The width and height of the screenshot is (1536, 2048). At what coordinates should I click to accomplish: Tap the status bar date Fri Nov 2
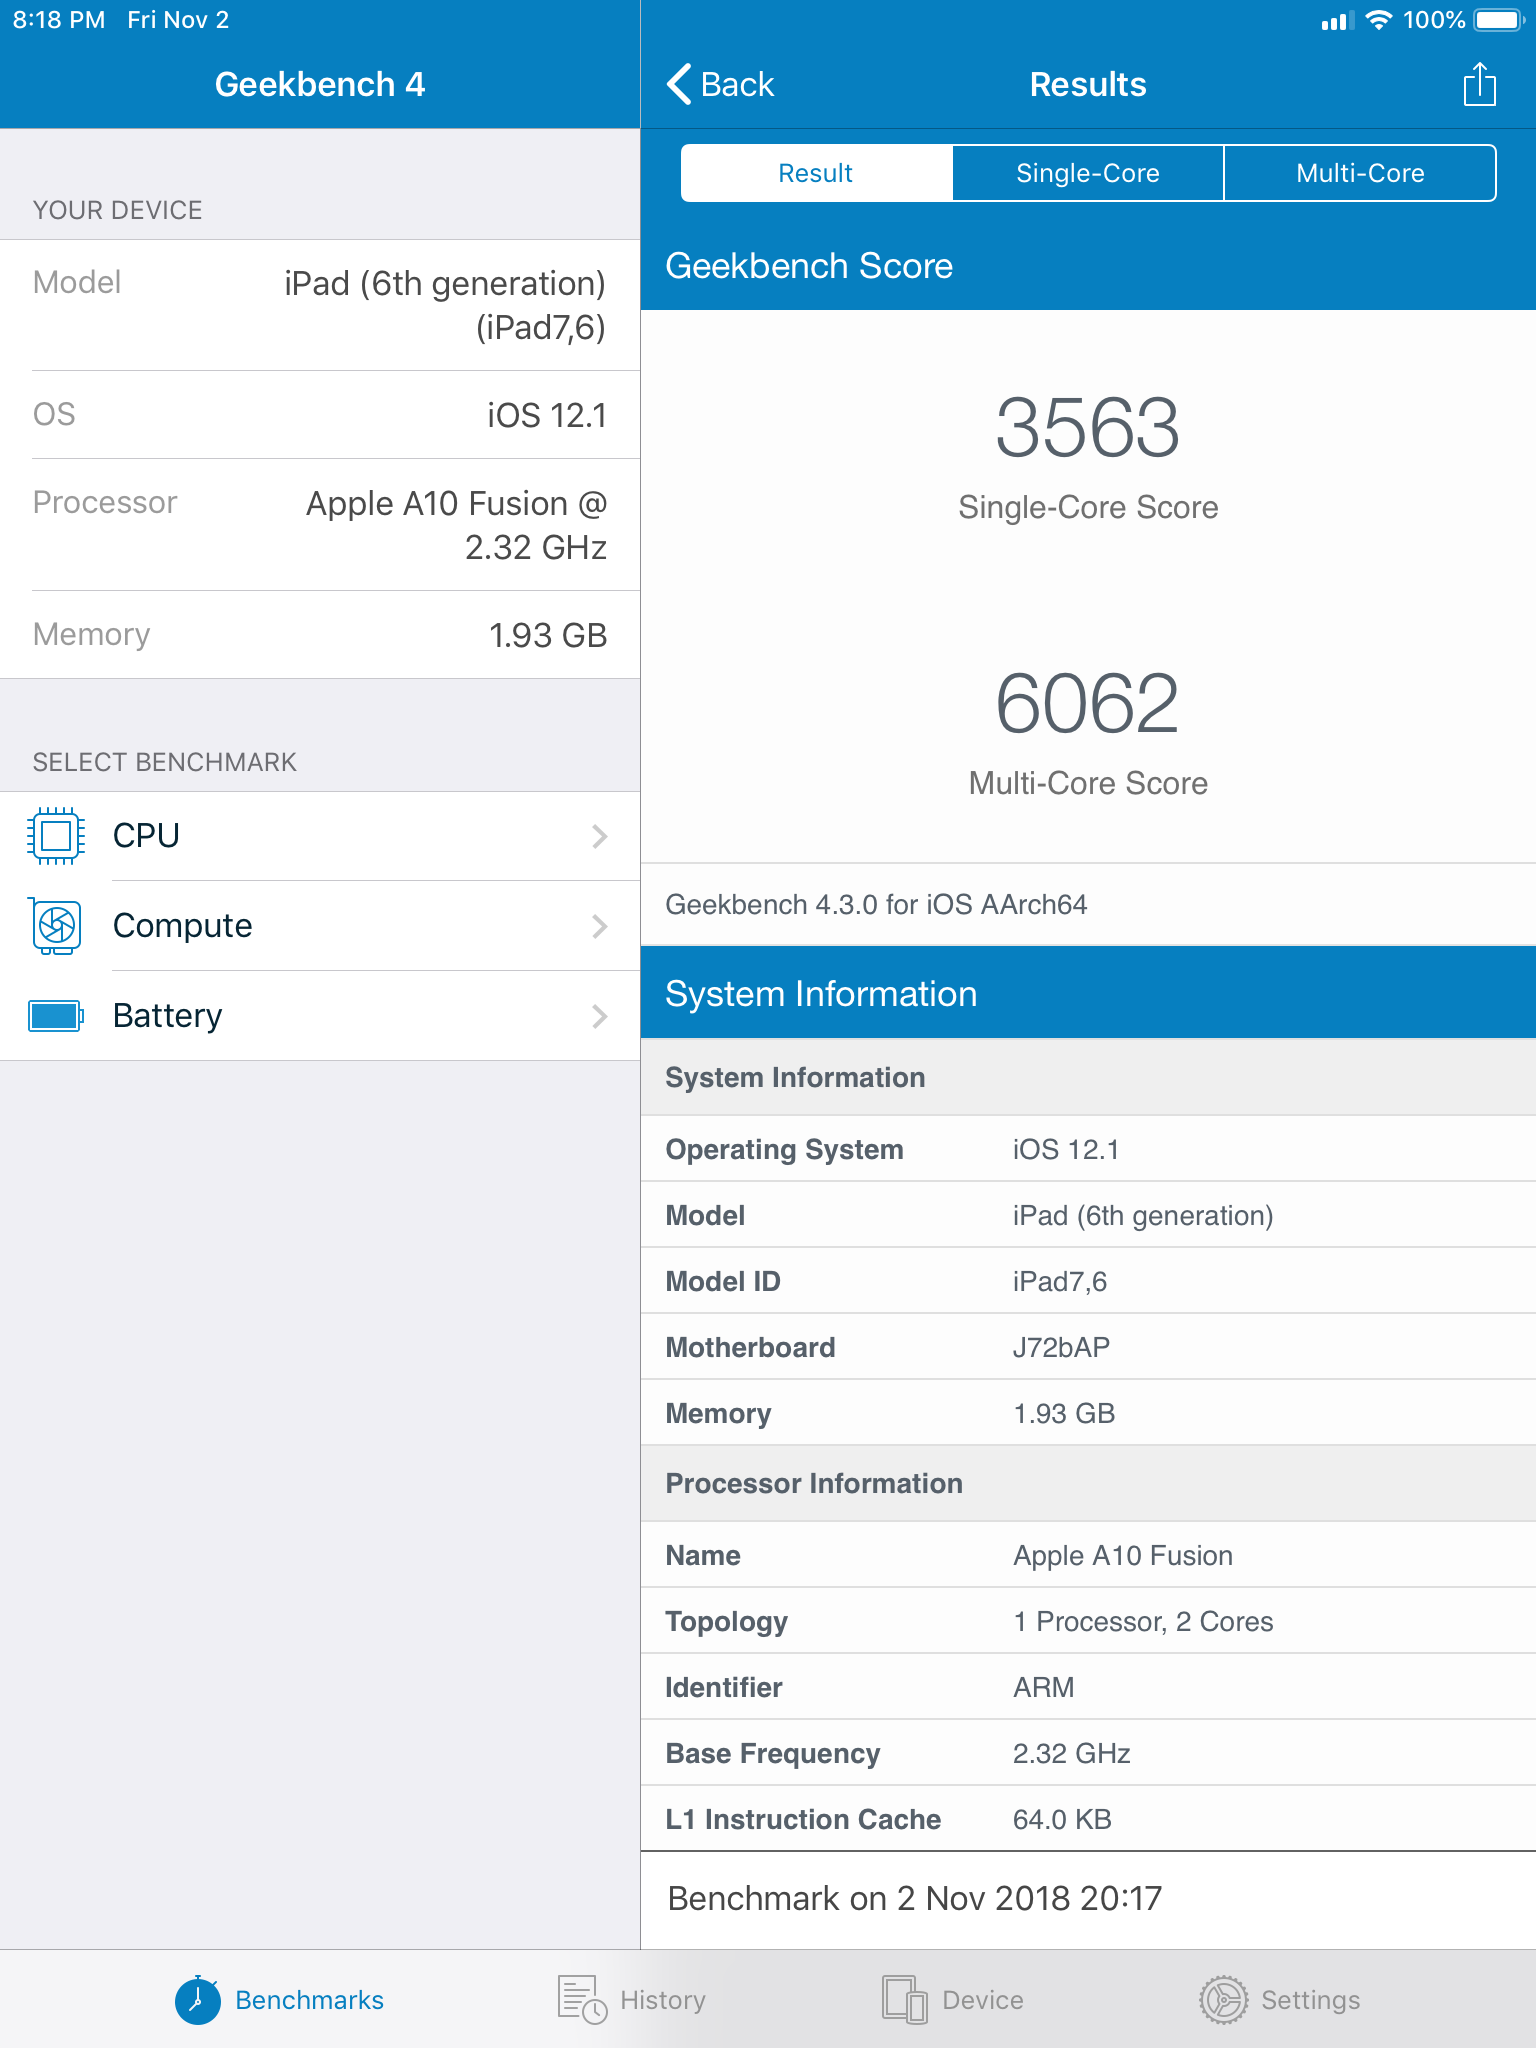[178, 20]
